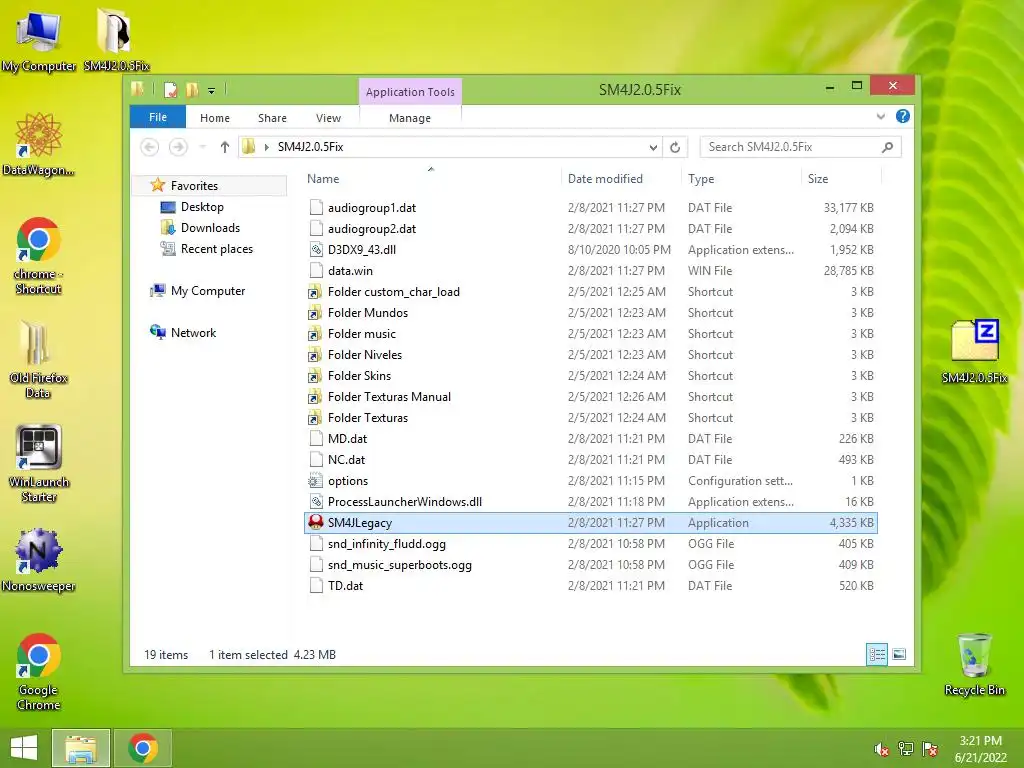Open the SM4J2.0.5Fix folder icon beside My Computer
1024x768 pixels.
tap(116, 39)
